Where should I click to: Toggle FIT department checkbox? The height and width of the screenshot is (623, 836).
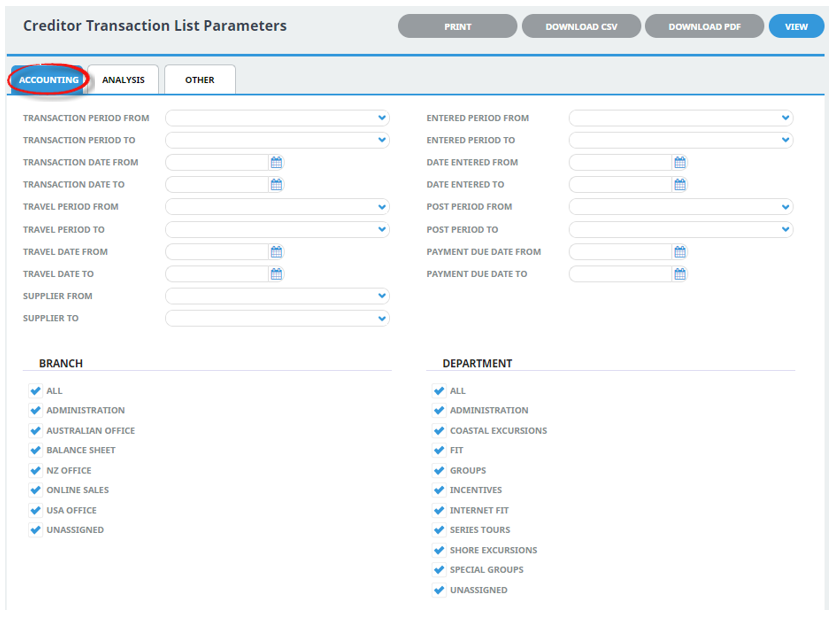tap(439, 450)
